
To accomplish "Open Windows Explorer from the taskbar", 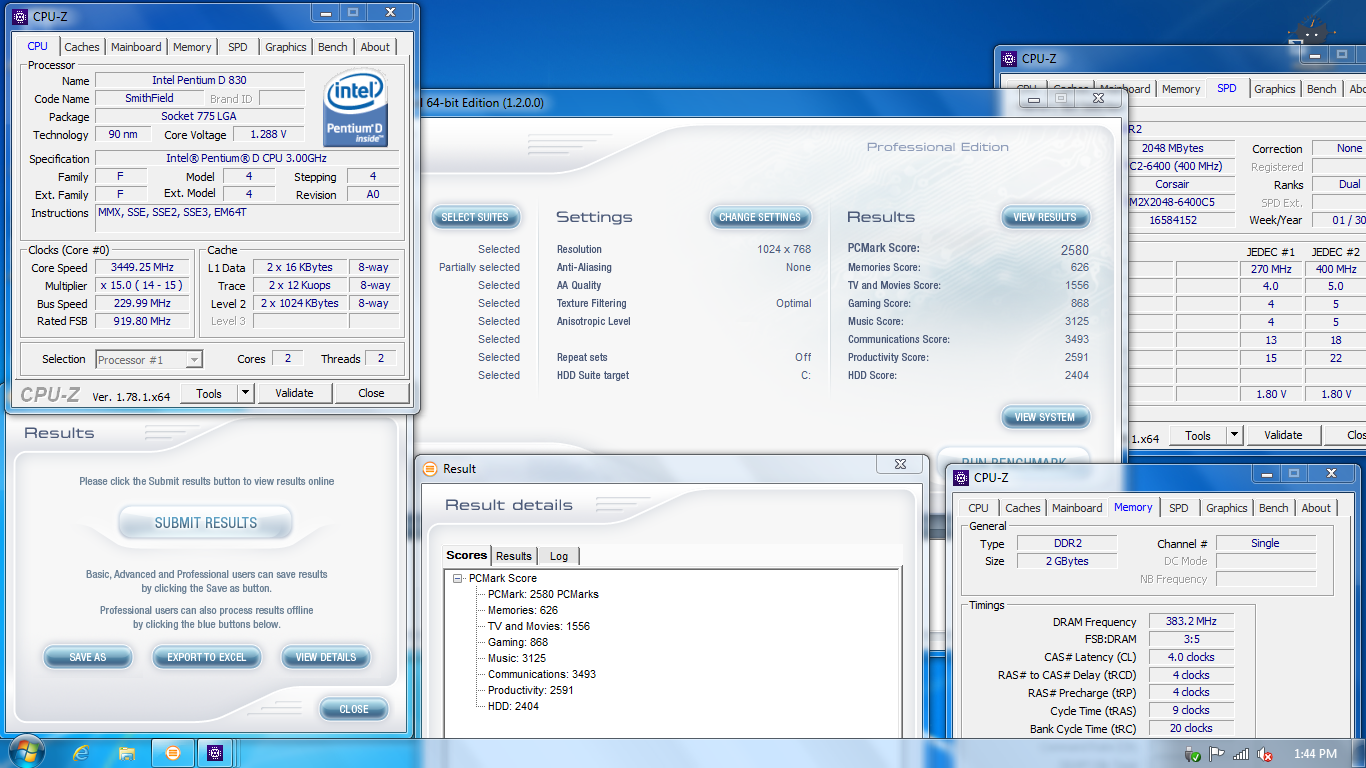I will (127, 753).
